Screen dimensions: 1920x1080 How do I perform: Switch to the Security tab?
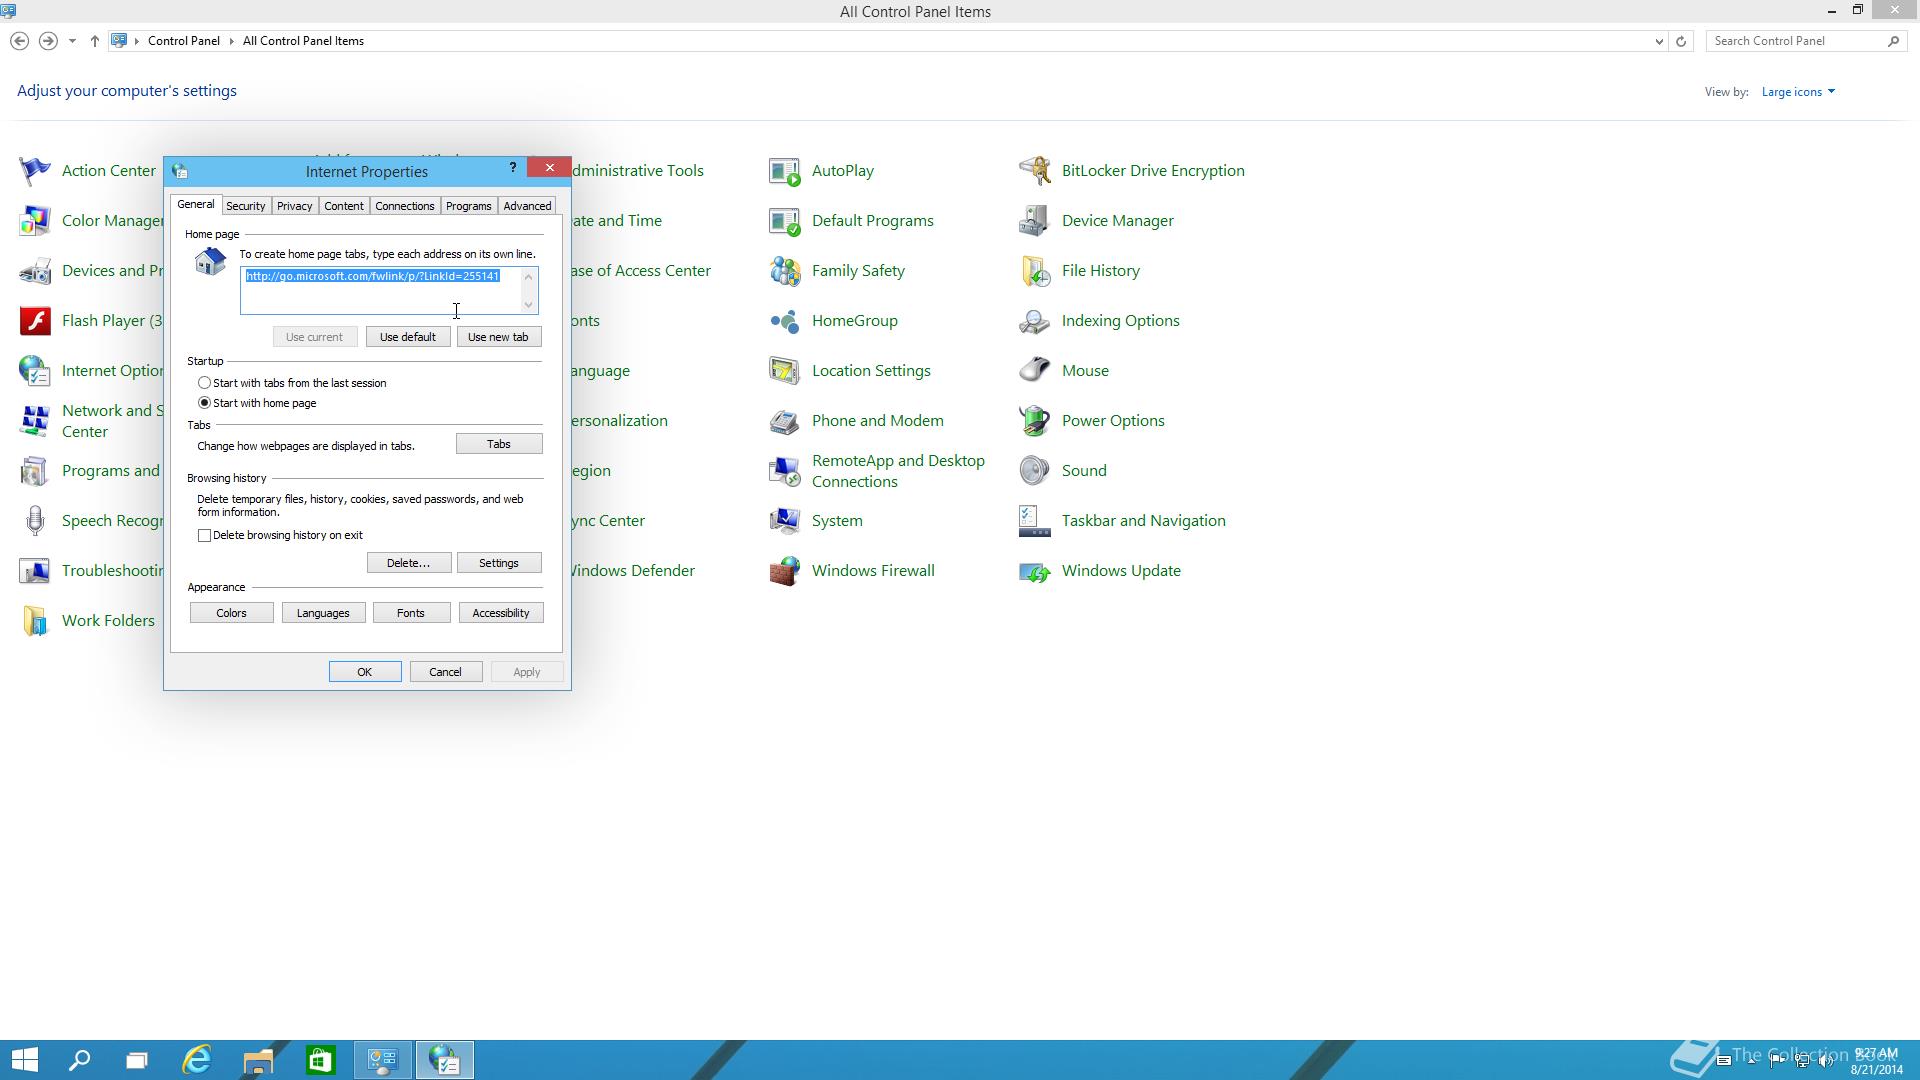click(x=245, y=206)
